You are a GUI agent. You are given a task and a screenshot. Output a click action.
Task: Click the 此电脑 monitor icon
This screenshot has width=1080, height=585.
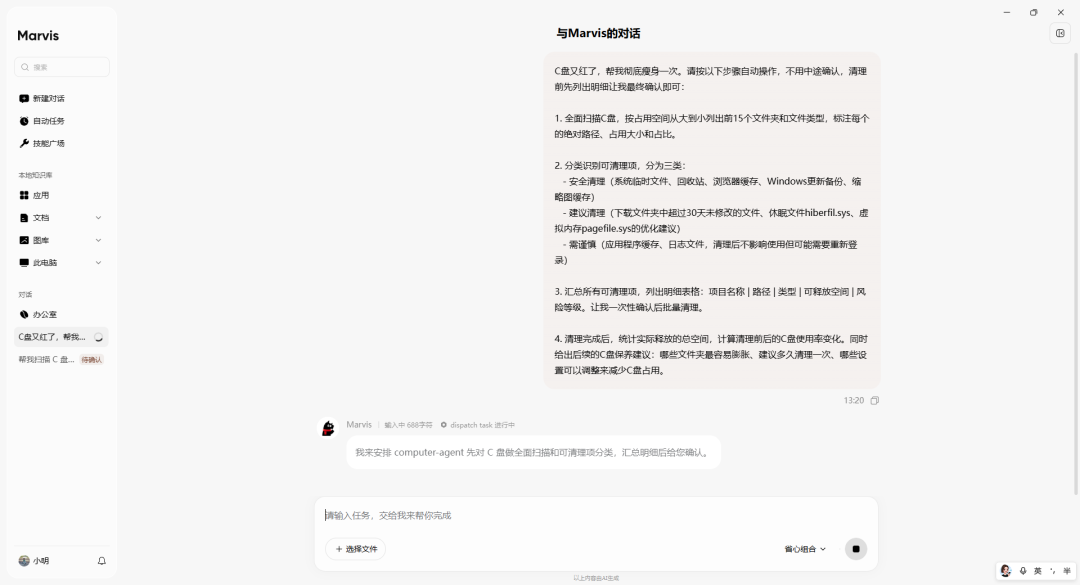point(24,263)
